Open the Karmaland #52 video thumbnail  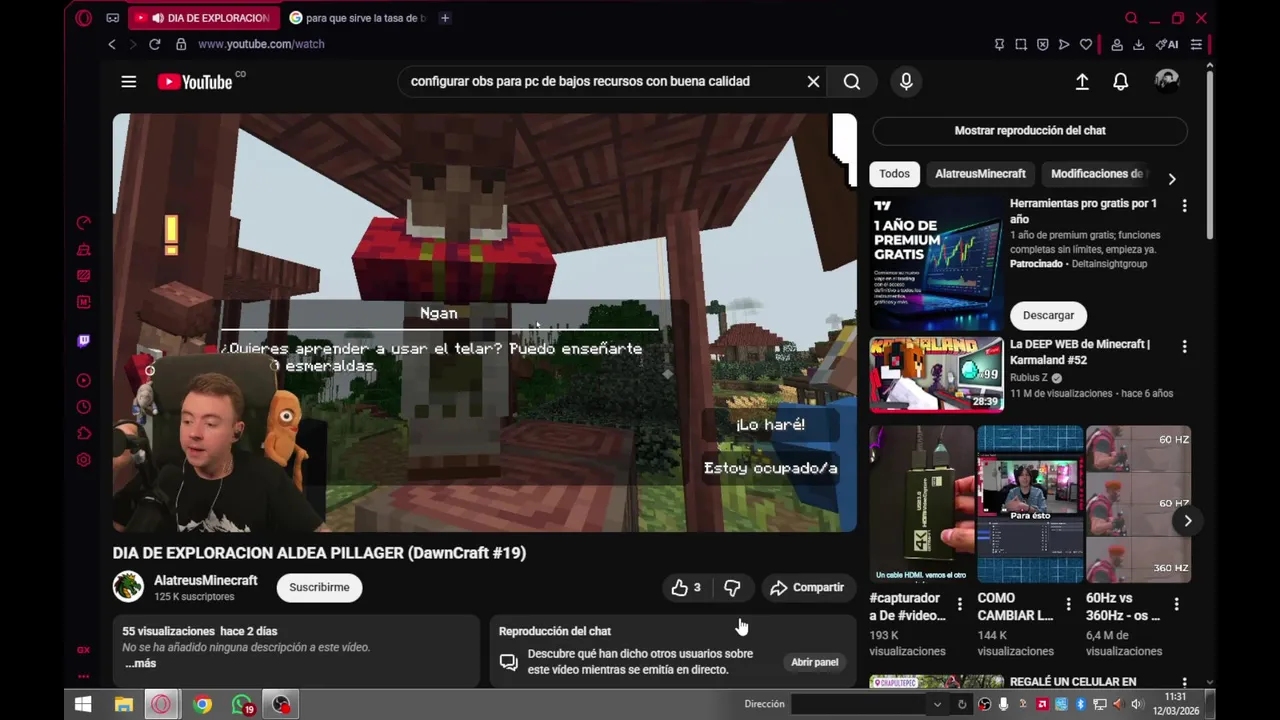(x=936, y=374)
